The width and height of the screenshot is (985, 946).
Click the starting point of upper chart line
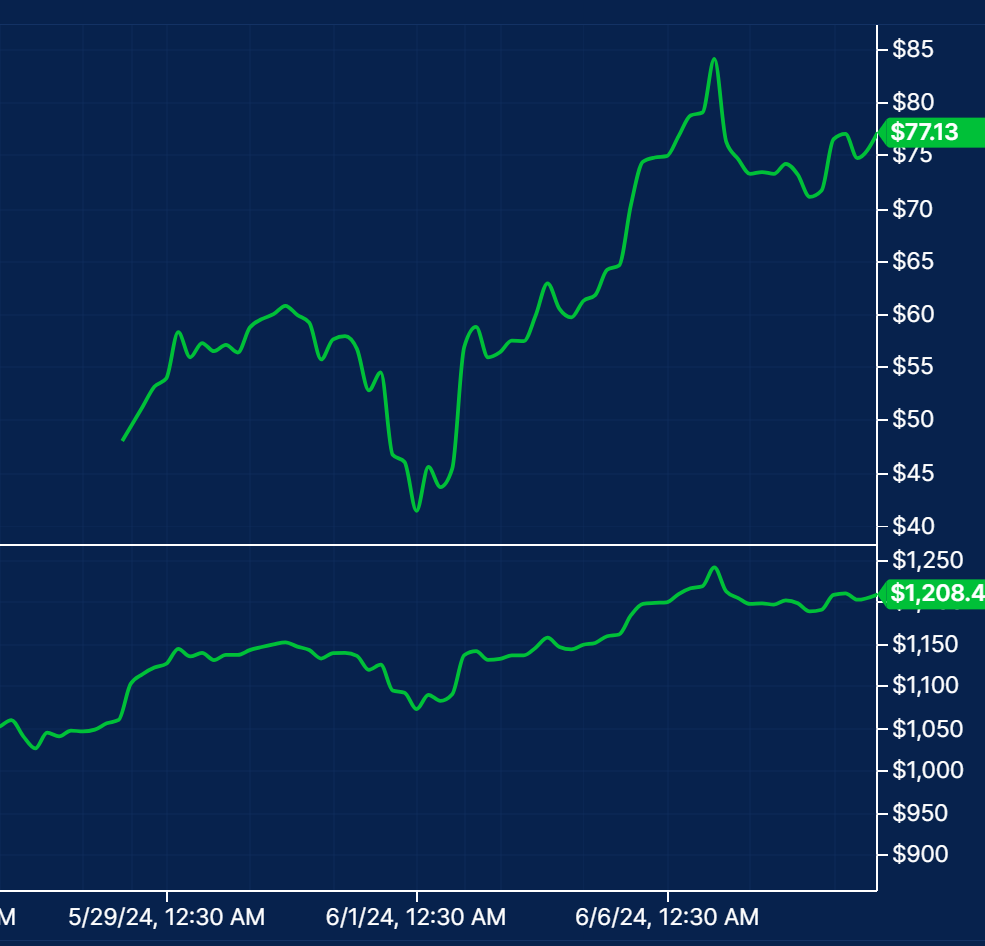123,439
